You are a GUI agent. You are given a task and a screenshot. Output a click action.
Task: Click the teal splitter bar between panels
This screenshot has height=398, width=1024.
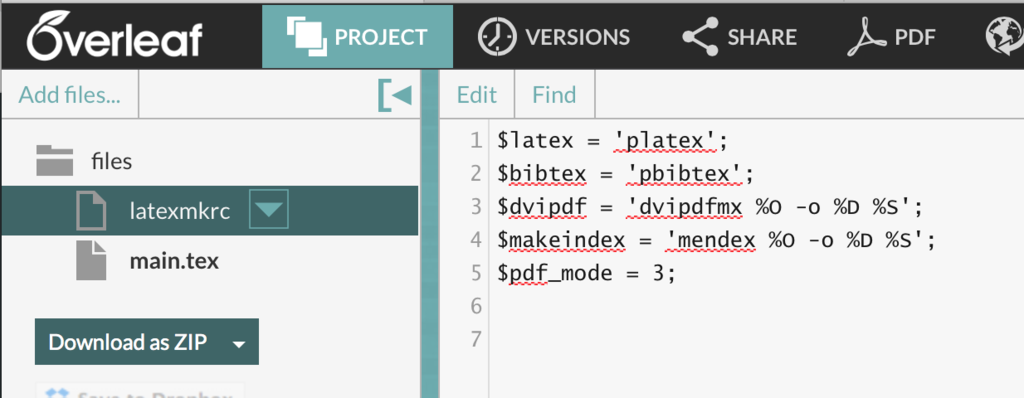pos(429,233)
